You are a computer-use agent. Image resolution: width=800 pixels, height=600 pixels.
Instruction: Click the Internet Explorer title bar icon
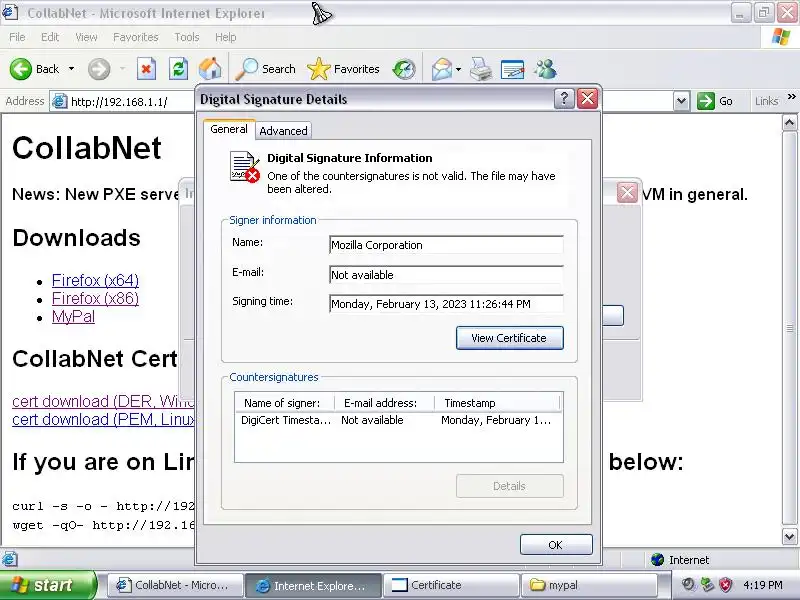coord(11,12)
